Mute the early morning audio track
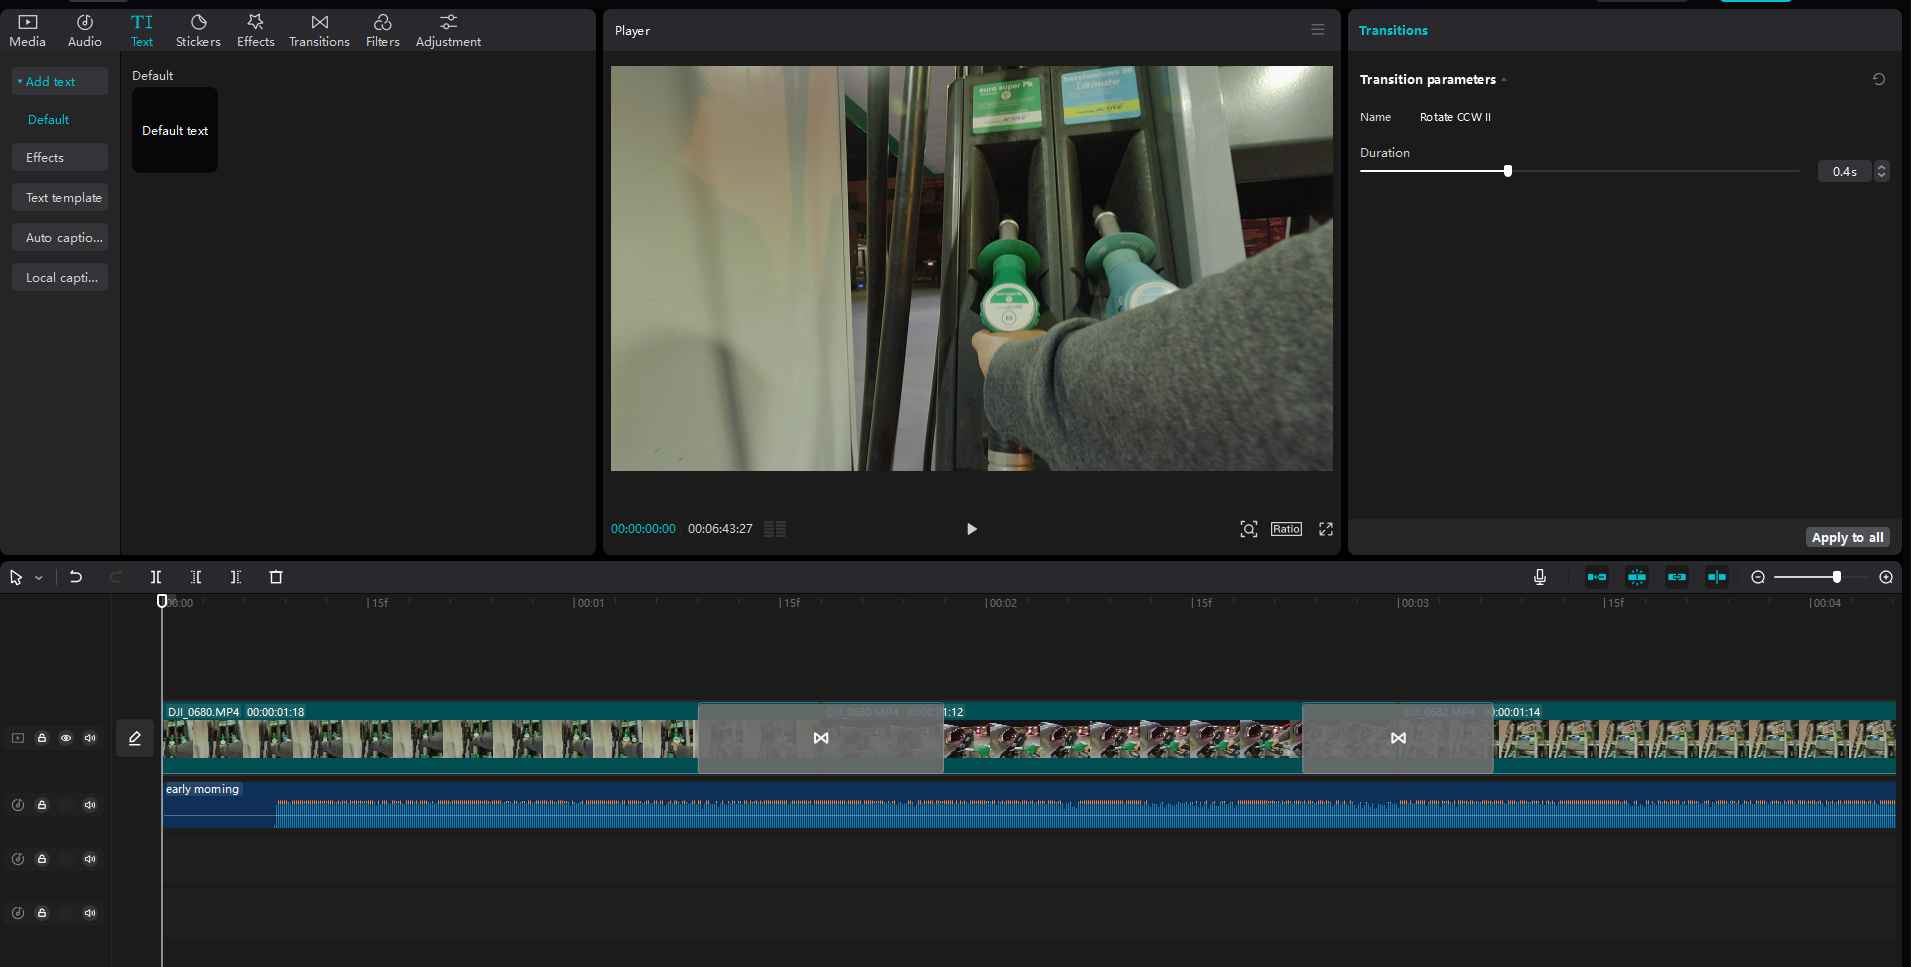The image size is (1911, 967). (x=90, y=805)
